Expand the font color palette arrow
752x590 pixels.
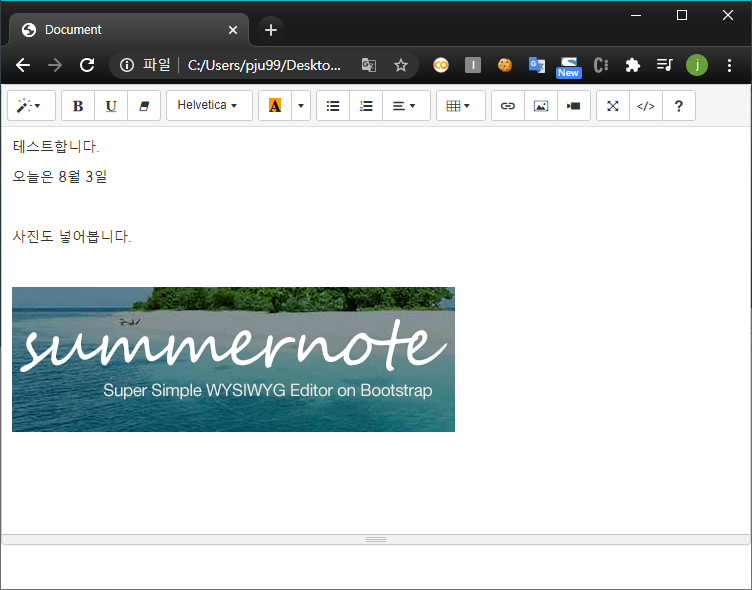[x=301, y=106]
